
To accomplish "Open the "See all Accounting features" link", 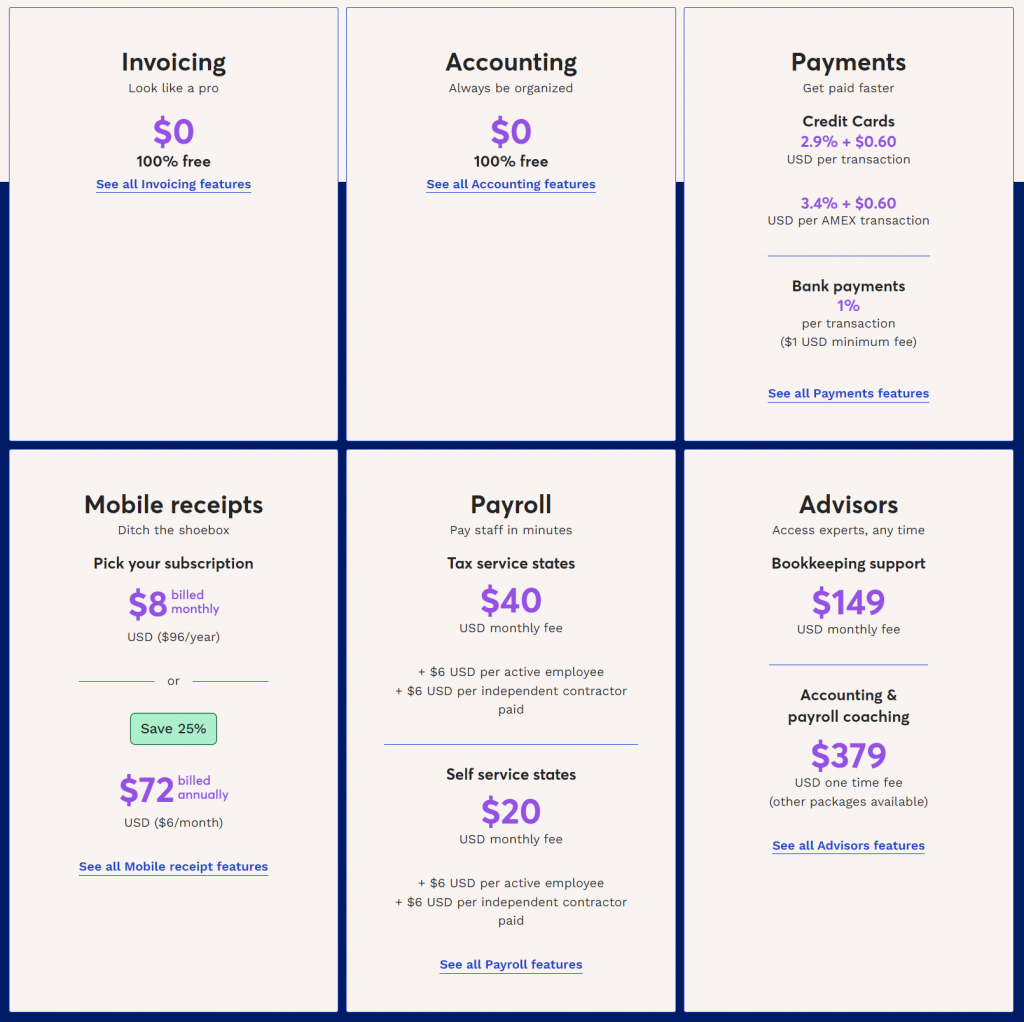I will coord(510,184).
